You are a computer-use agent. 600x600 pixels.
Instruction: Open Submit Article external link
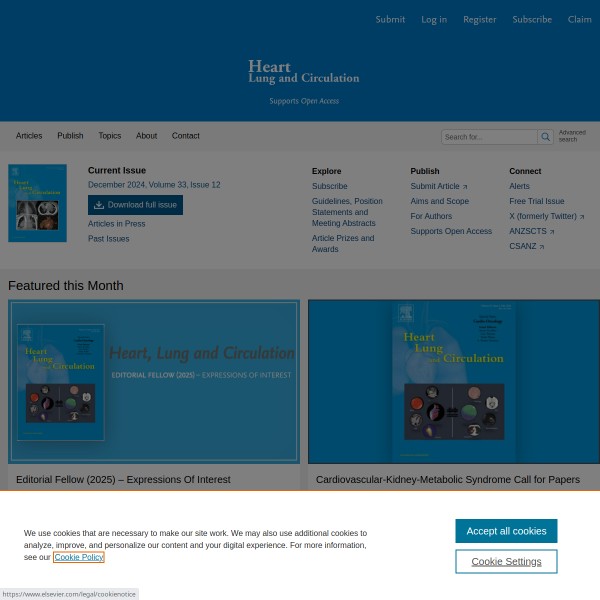(438, 186)
